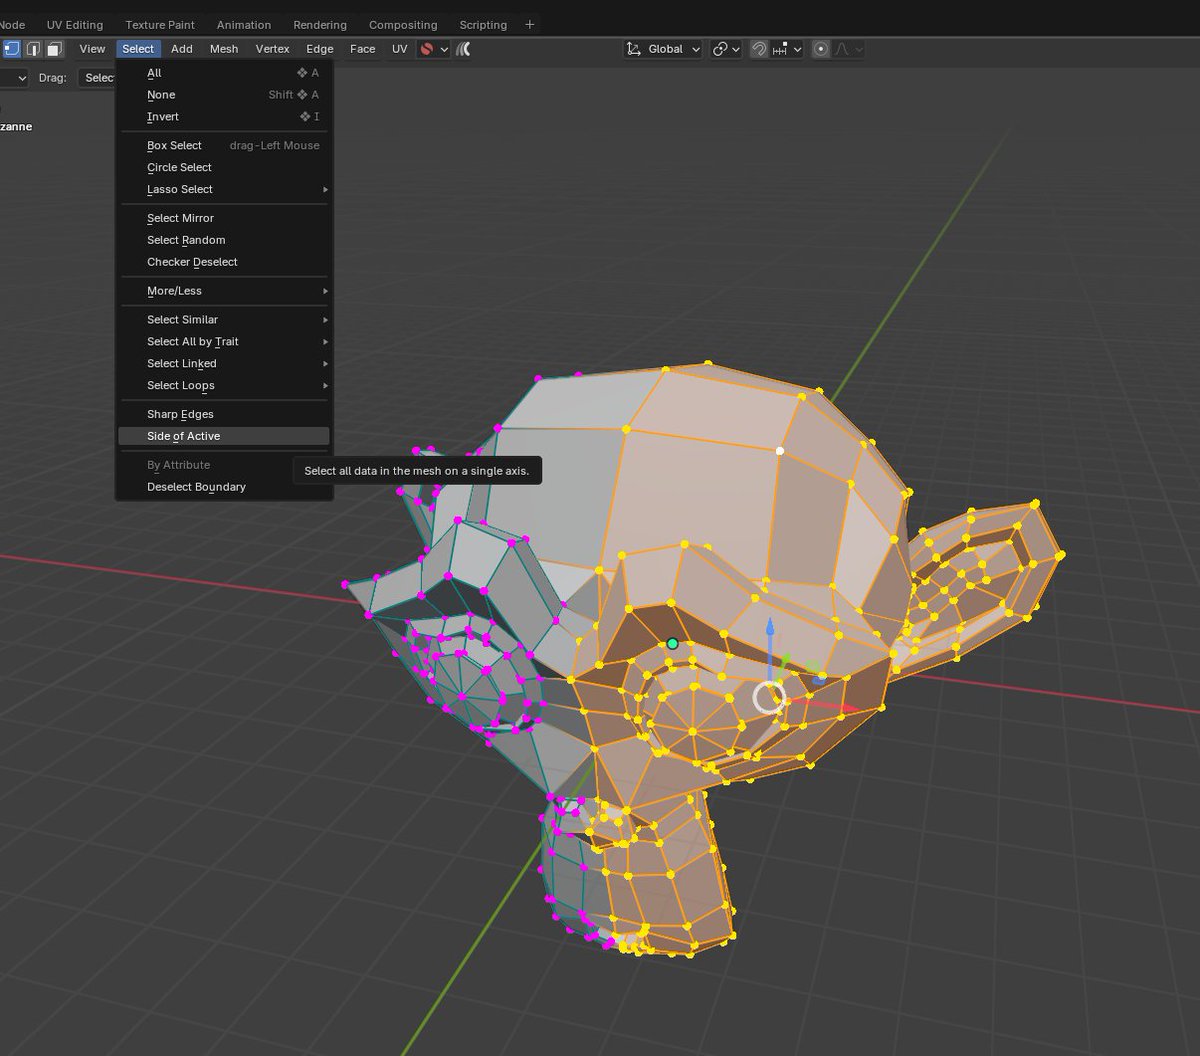Switch to UV Editing workspace tab
This screenshot has width=1200, height=1056.
(75, 24)
